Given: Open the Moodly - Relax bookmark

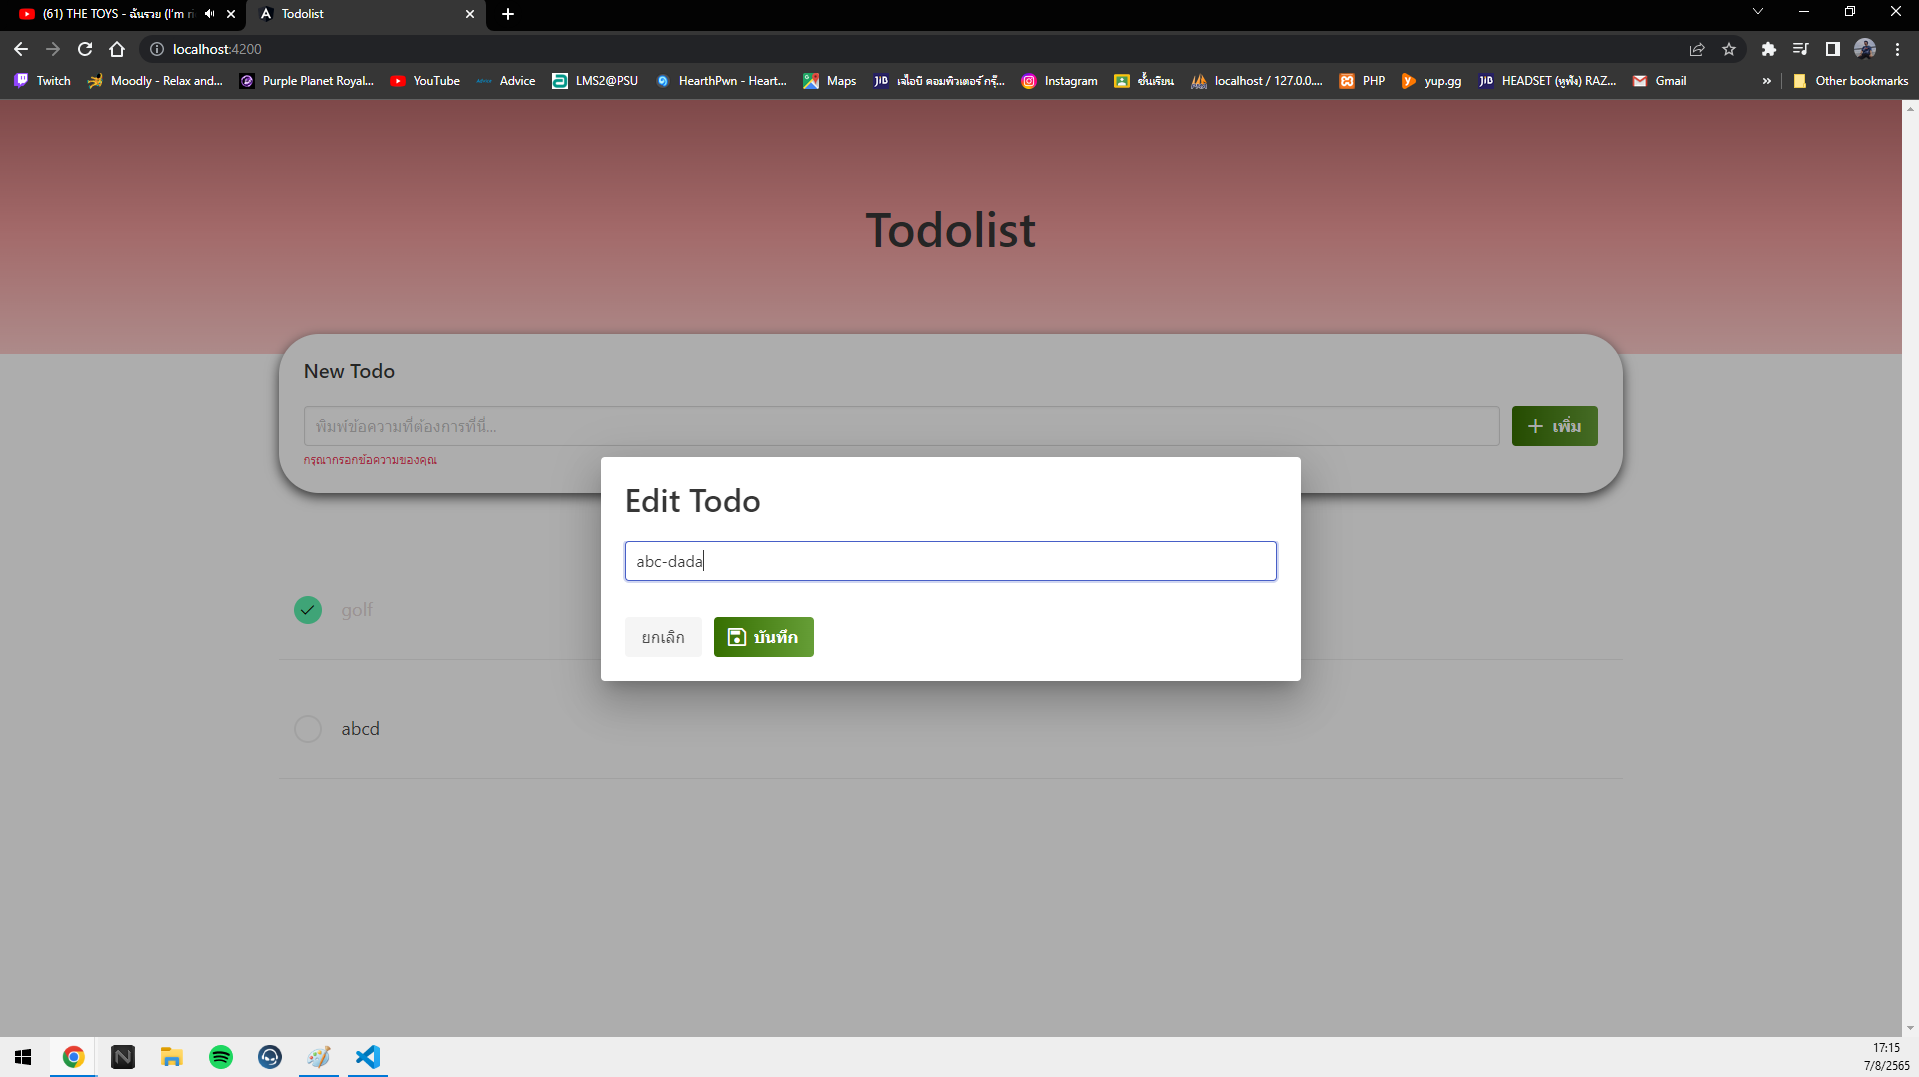Looking at the screenshot, I should (155, 81).
